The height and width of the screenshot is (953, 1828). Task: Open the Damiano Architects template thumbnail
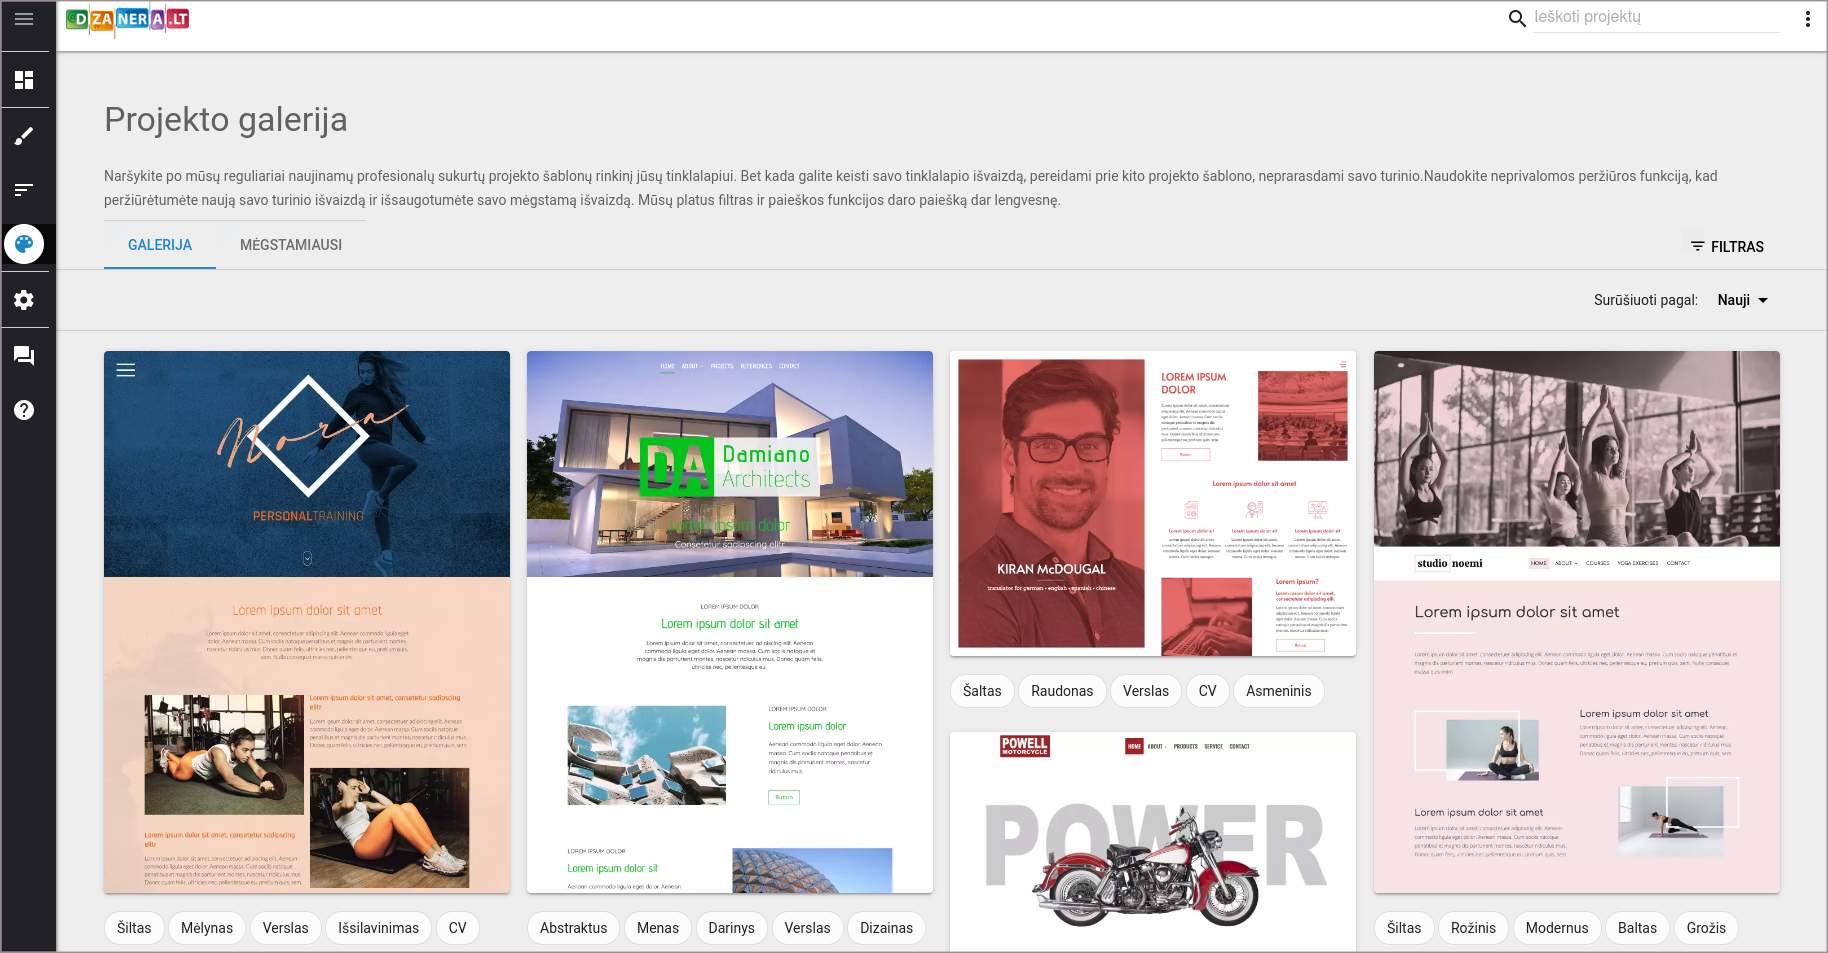pyautogui.click(x=730, y=621)
